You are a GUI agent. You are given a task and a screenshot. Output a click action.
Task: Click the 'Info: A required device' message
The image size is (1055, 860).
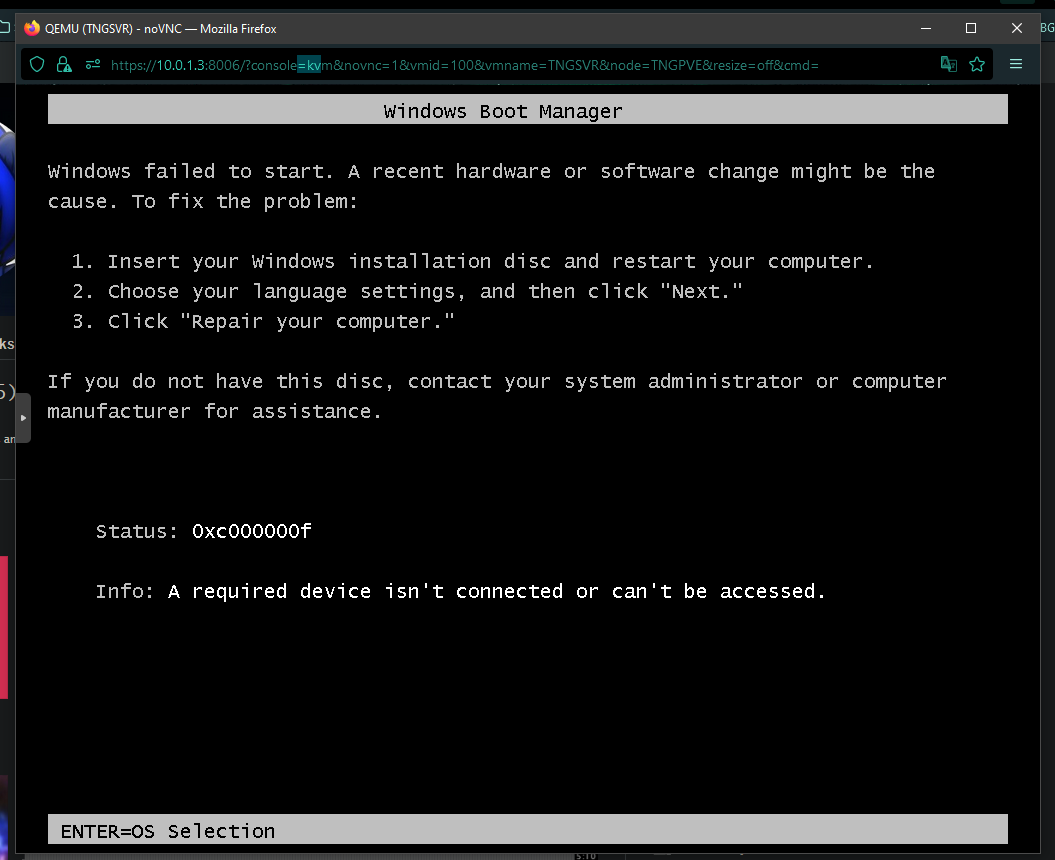(460, 592)
